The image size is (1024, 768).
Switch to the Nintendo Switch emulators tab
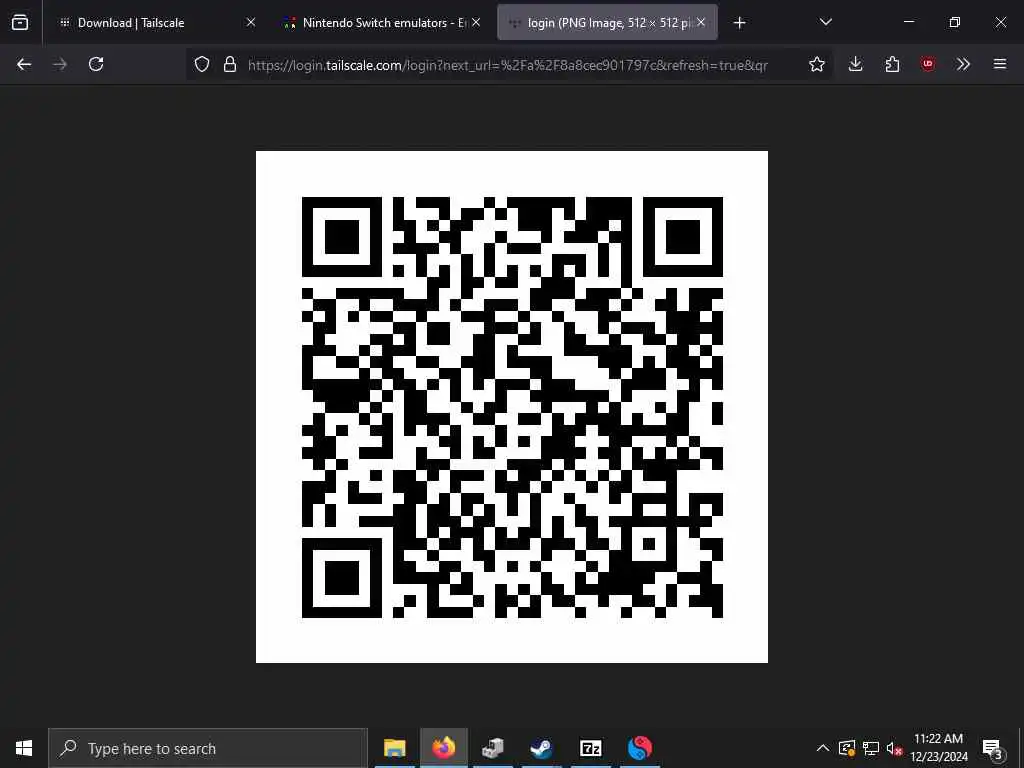tap(381, 22)
